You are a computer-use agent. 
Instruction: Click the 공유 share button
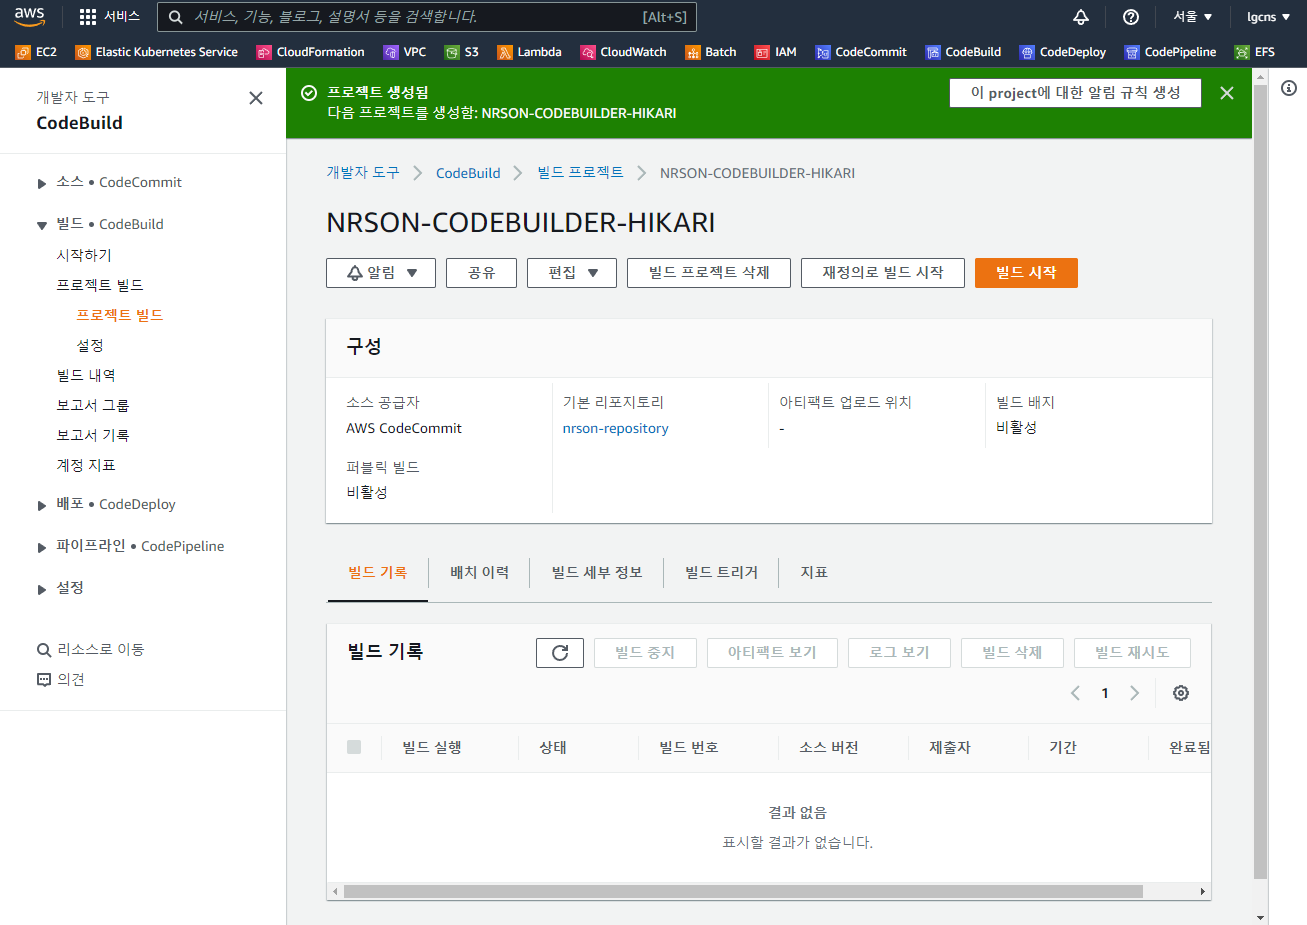pyautogui.click(x=482, y=273)
